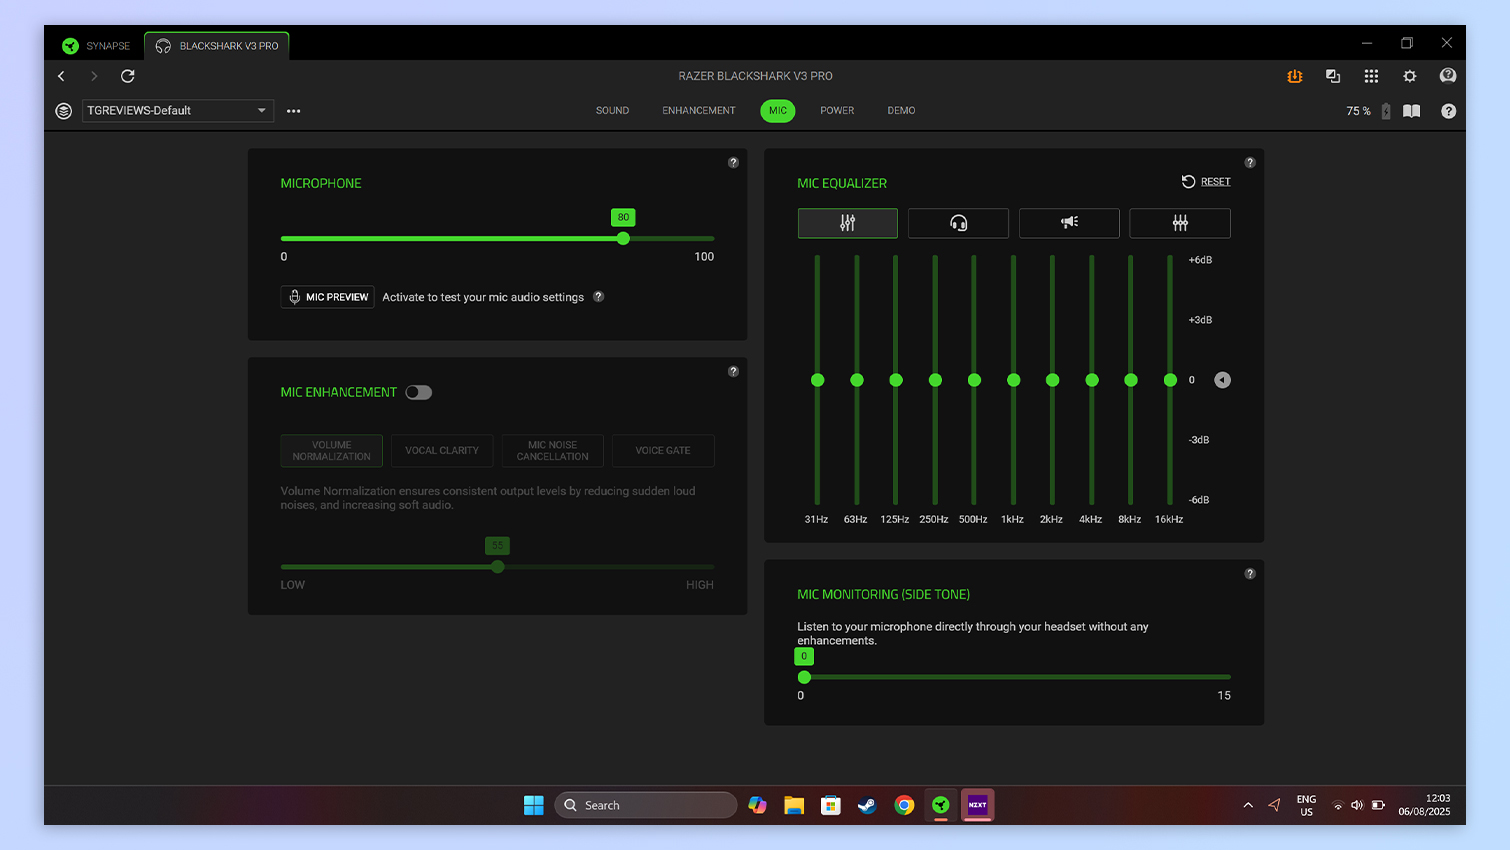Click the 250Hz equalizer band handle

point(935,380)
